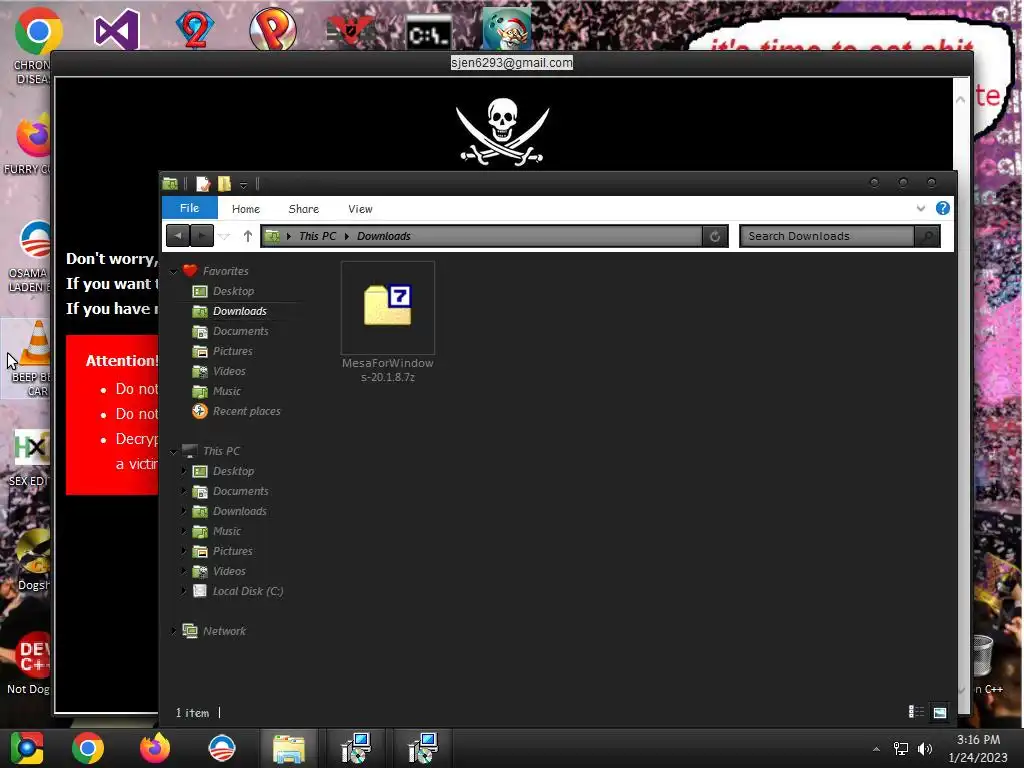This screenshot has width=1024, height=768.
Task: Select Pictures under This PC
Action: point(232,551)
